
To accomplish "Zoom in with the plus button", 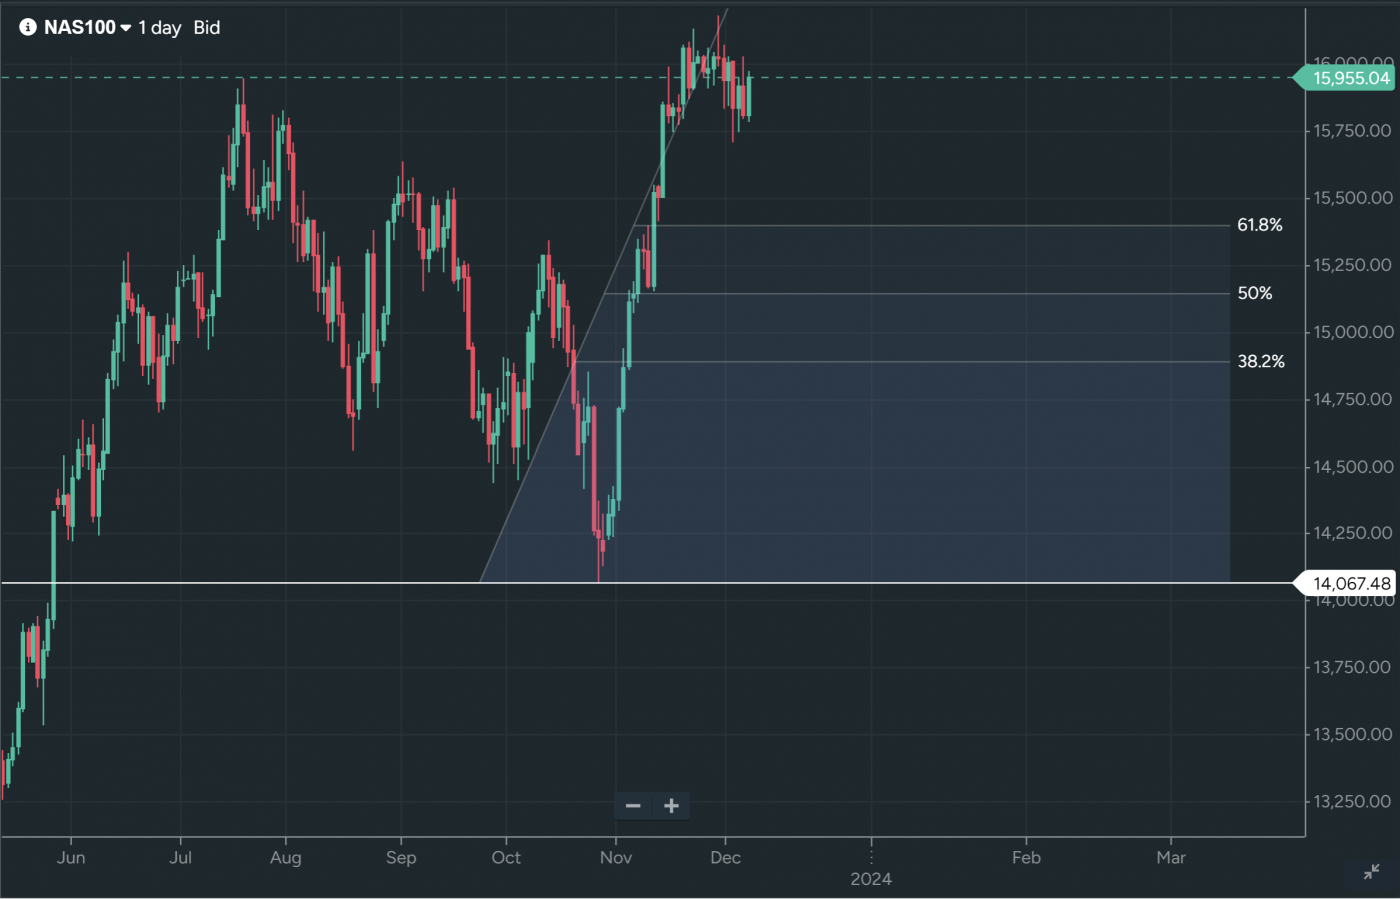I will pos(671,806).
